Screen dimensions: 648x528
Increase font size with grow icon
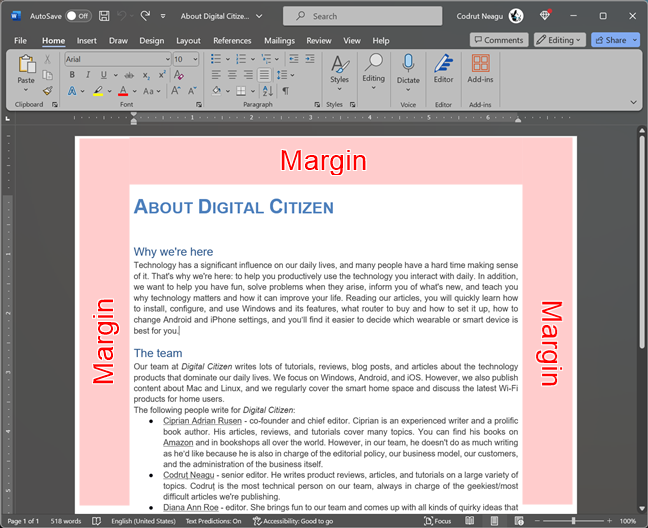click(x=176, y=90)
